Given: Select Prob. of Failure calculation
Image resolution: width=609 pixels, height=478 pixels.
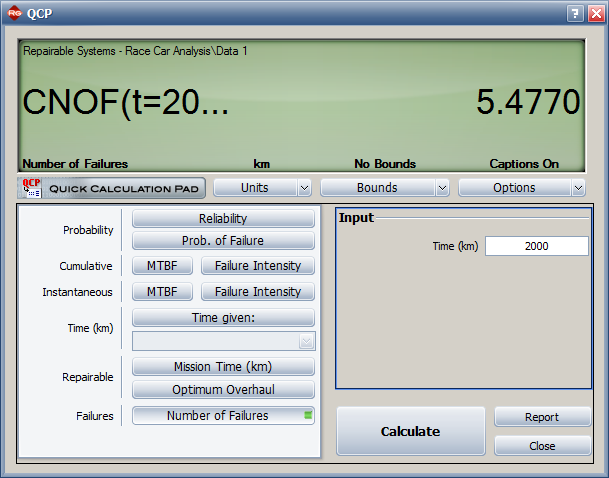Looking at the screenshot, I should coord(223,240).
